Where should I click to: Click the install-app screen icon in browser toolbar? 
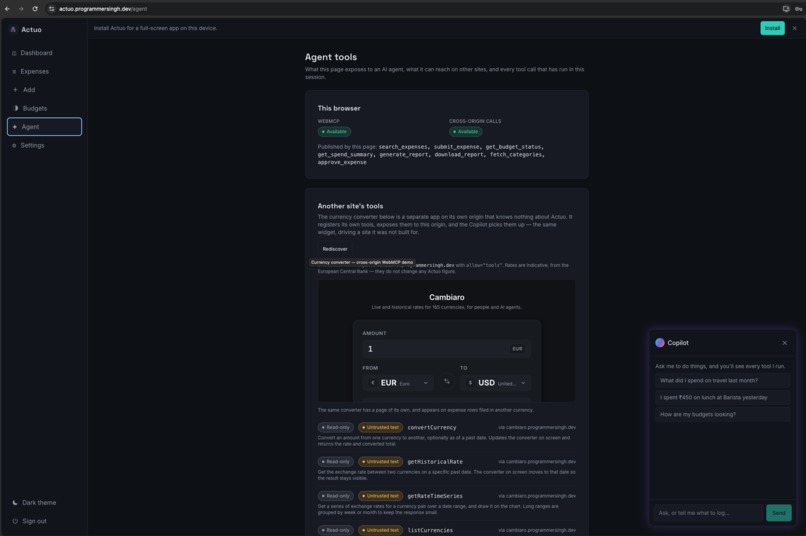786,9
